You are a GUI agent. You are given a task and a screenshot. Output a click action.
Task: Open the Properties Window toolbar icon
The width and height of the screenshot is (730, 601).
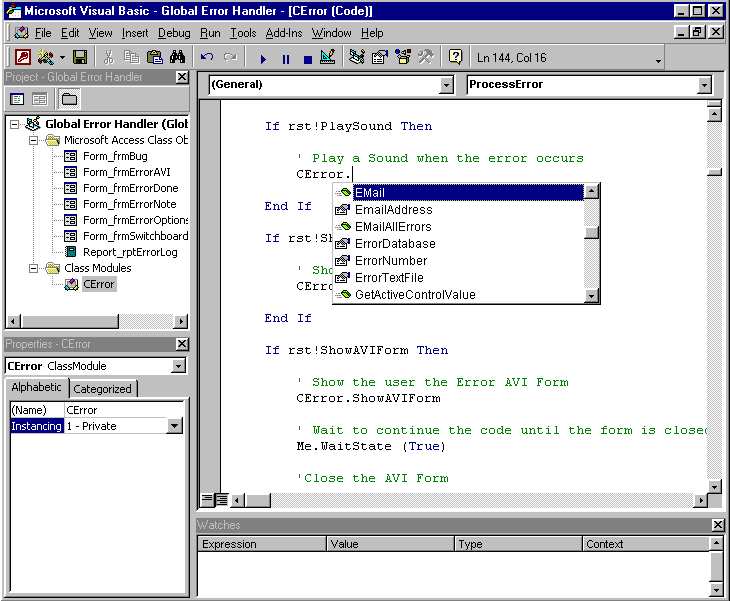(x=380, y=57)
